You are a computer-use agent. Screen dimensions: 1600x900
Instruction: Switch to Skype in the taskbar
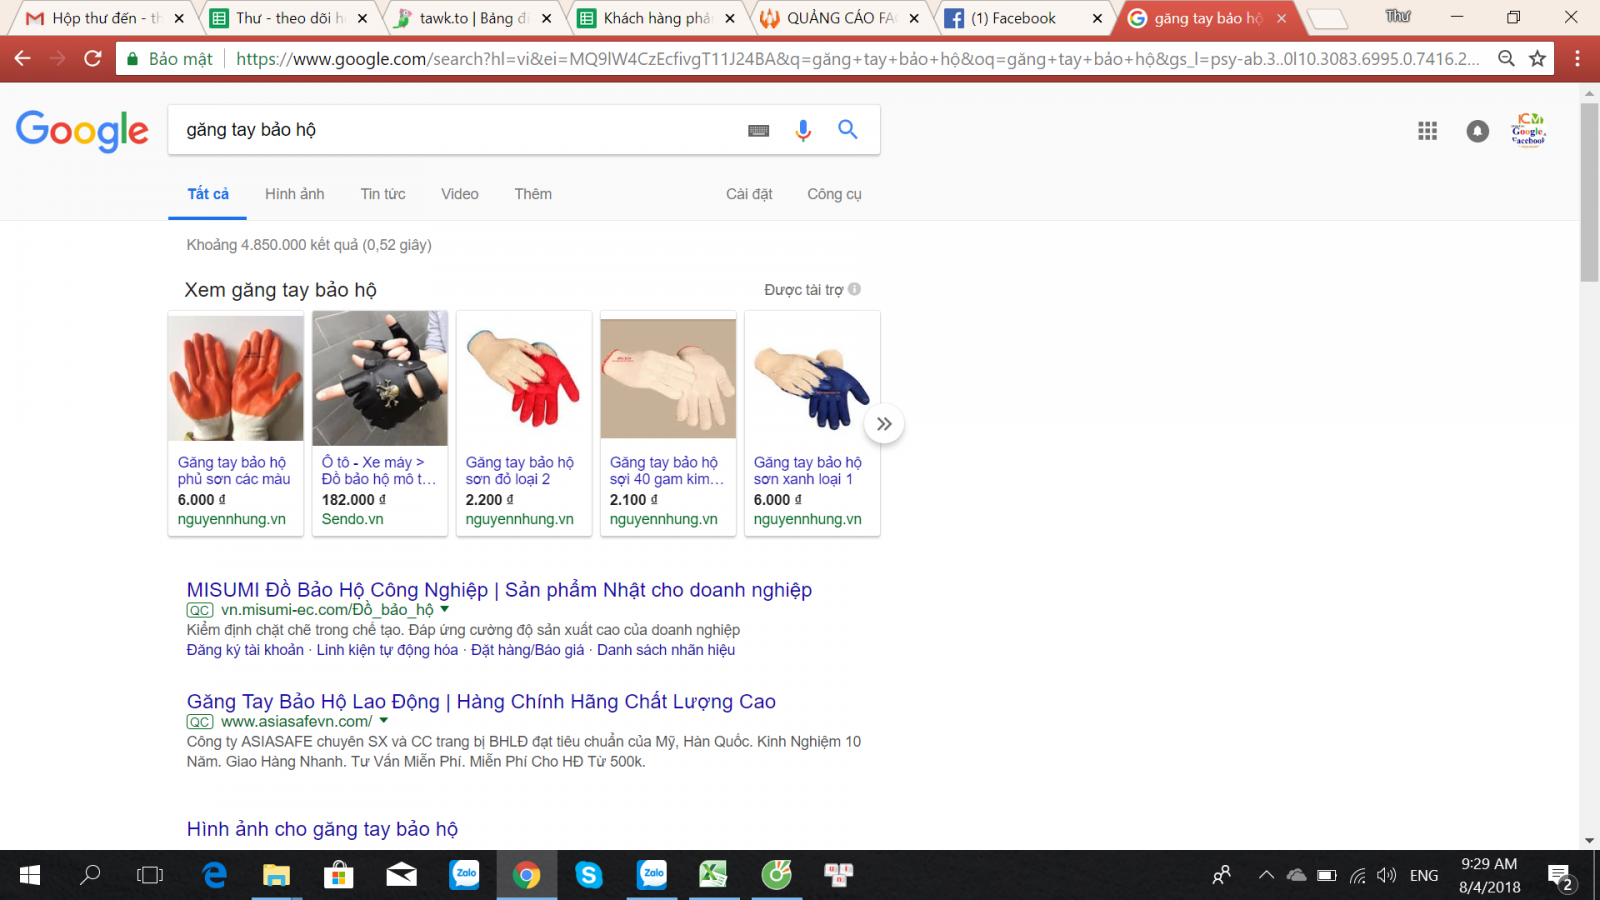(589, 875)
